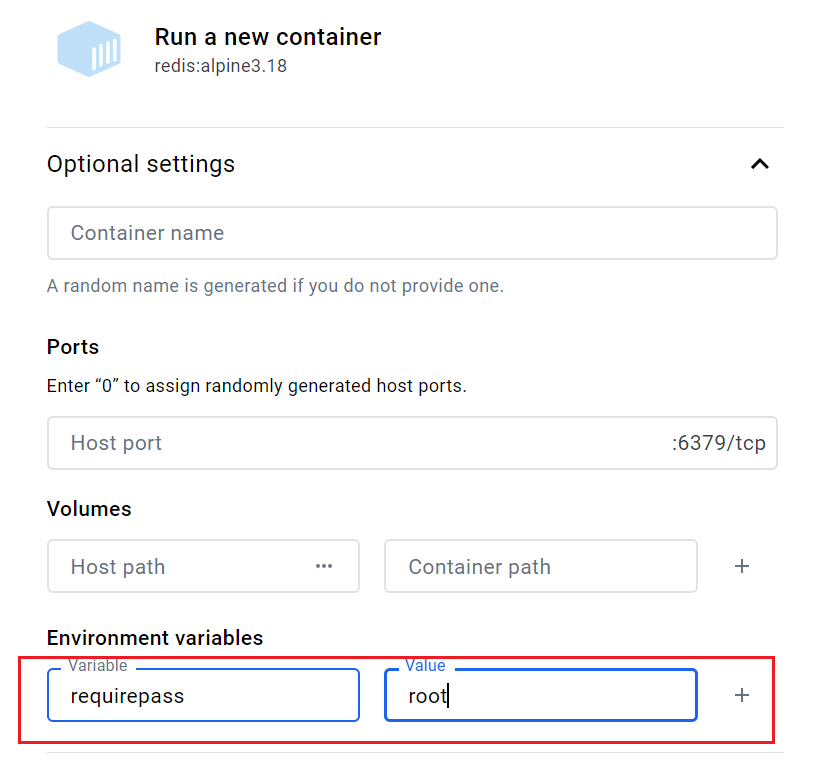813x776 pixels.
Task: Click the random name helper text
Action: tap(275, 286)
